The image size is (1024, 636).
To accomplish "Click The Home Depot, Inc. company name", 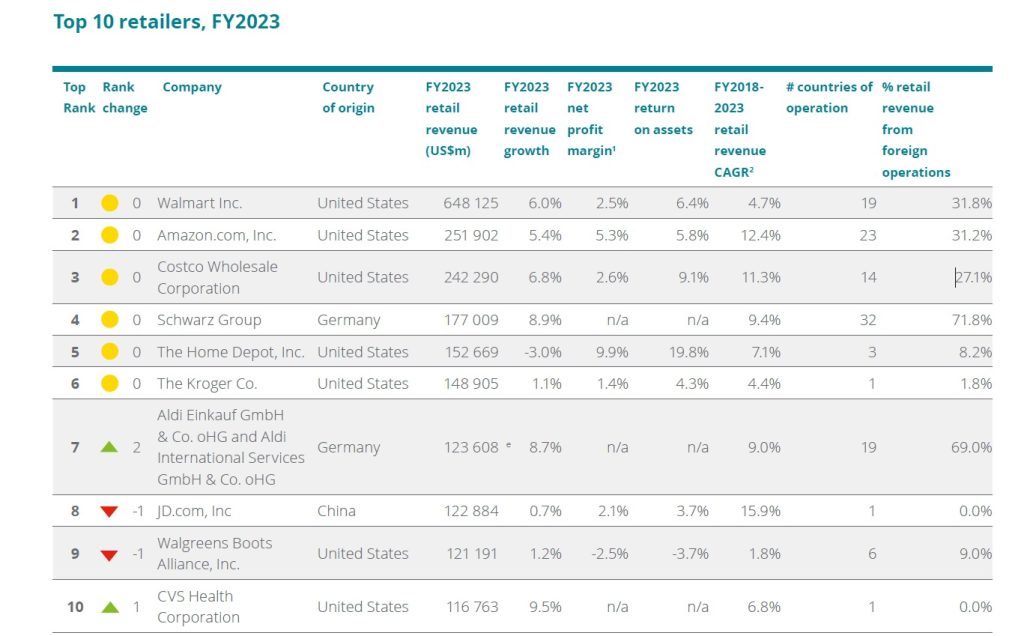I will [x=231, y=352].
